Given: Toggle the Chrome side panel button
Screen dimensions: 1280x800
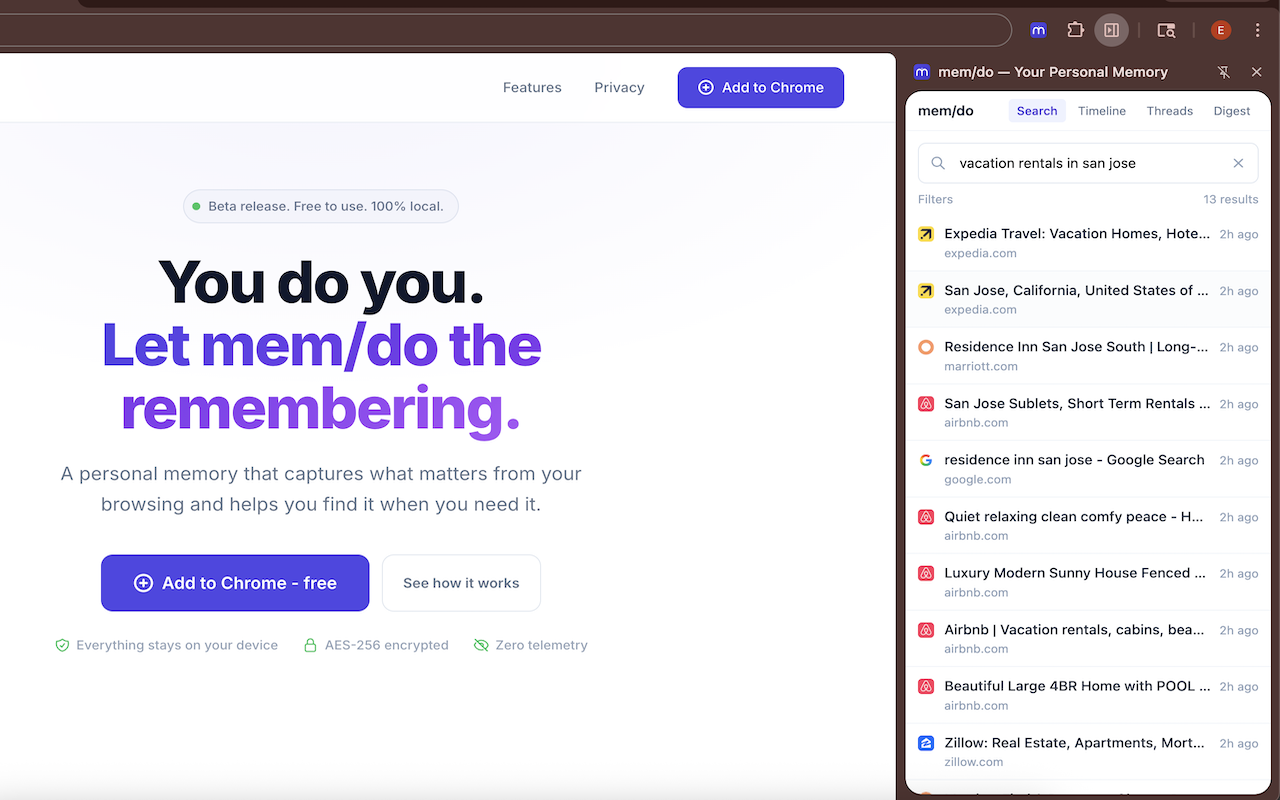Looking at the screenshot, I should [1111, 30].
